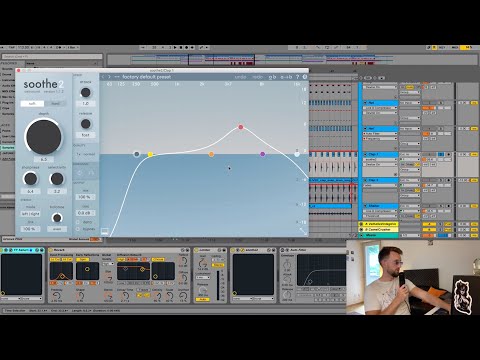
Task: Toggle Limiter device activator in device chain
Action: tap(196, 250)
